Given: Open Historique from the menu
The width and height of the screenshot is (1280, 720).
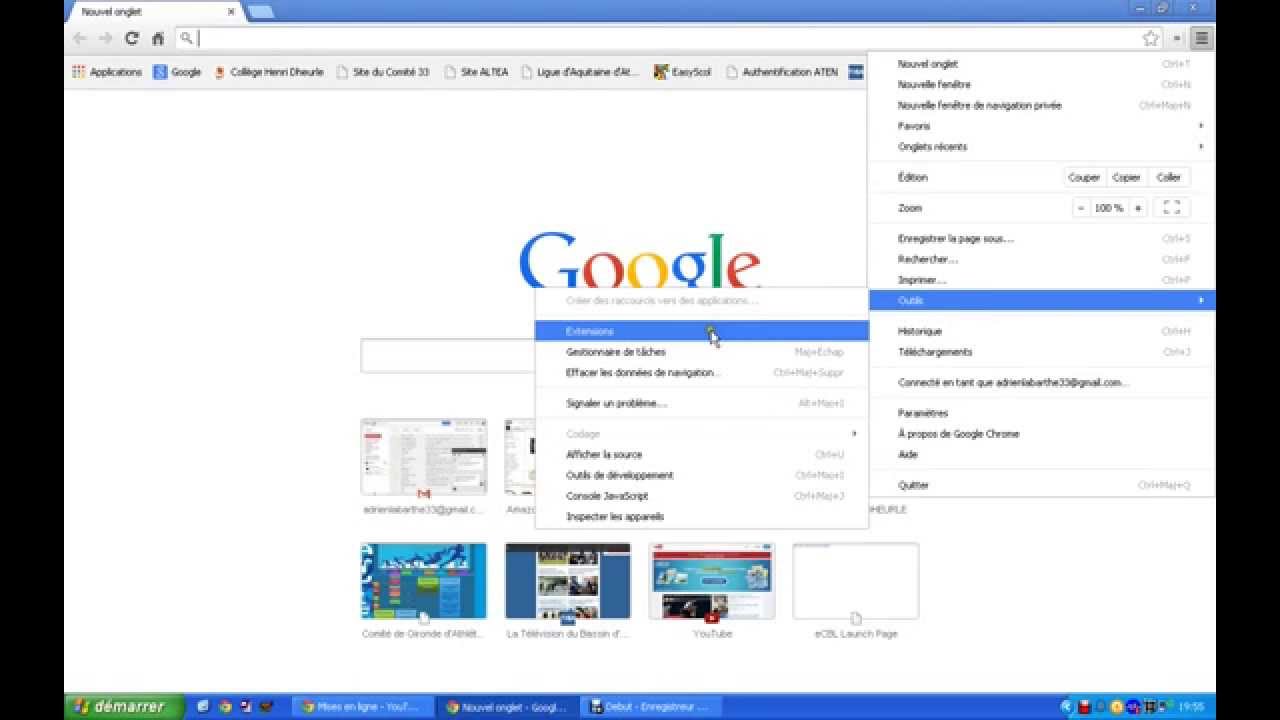Looking at the screenshot, I should pyautogui.click(x=1041, y=331).
